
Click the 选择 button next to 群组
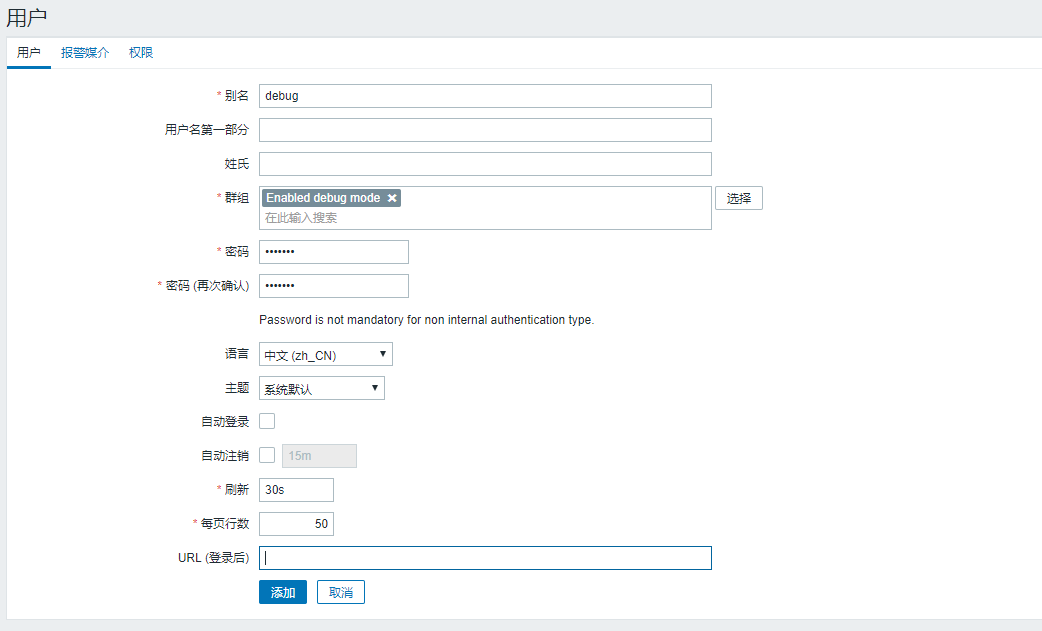click(739, 197)
